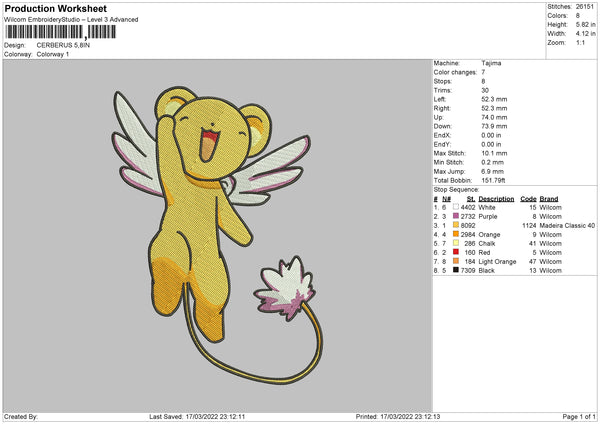Click the 8092 Madeira thread color swatch

pos(456,225)
